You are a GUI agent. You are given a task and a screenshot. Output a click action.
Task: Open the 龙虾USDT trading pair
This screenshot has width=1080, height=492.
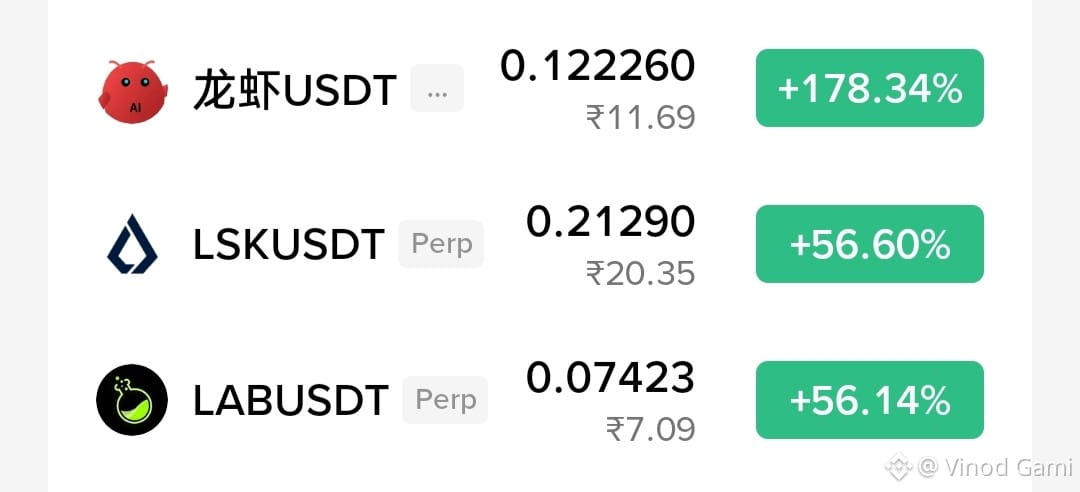click(295, 91)
